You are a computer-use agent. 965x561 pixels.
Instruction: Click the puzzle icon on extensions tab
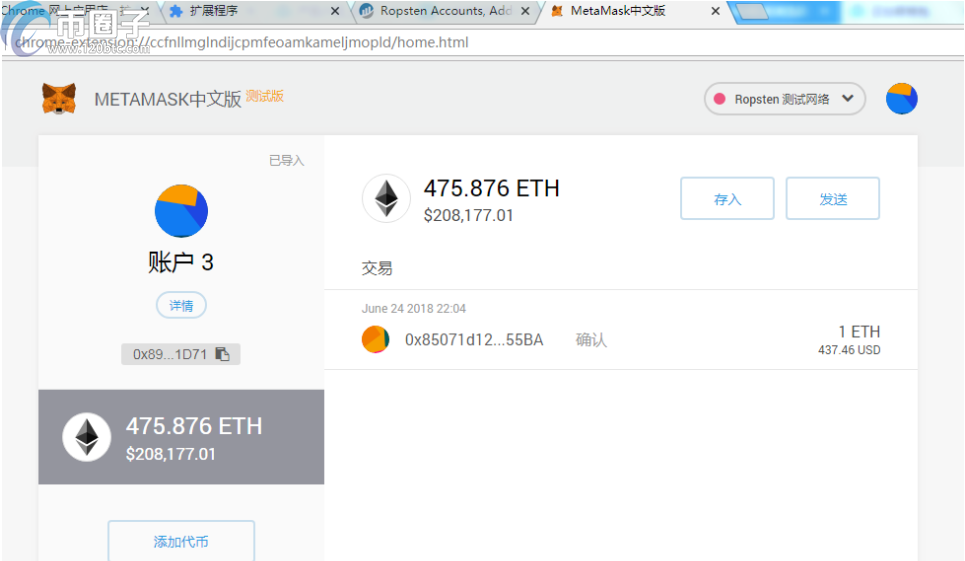coord(176,11)
